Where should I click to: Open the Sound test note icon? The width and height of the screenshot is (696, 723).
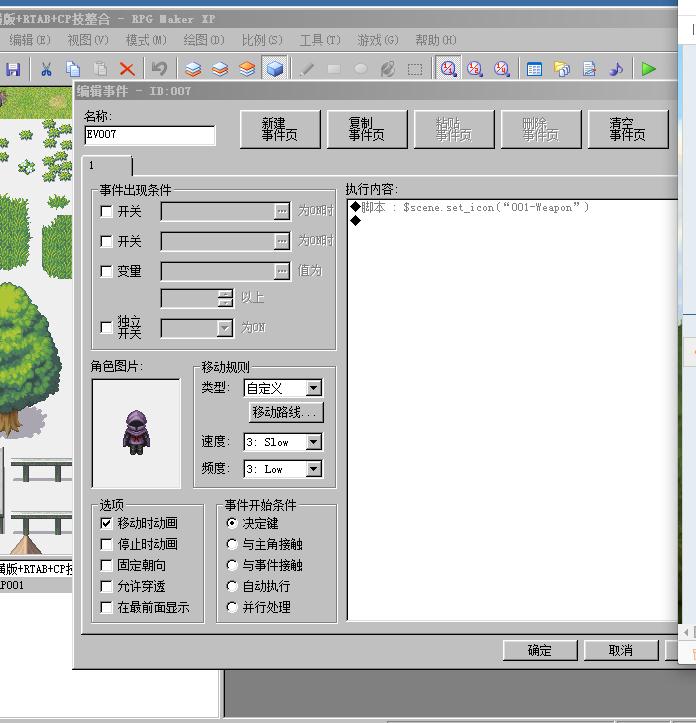(x=616, y=69)
